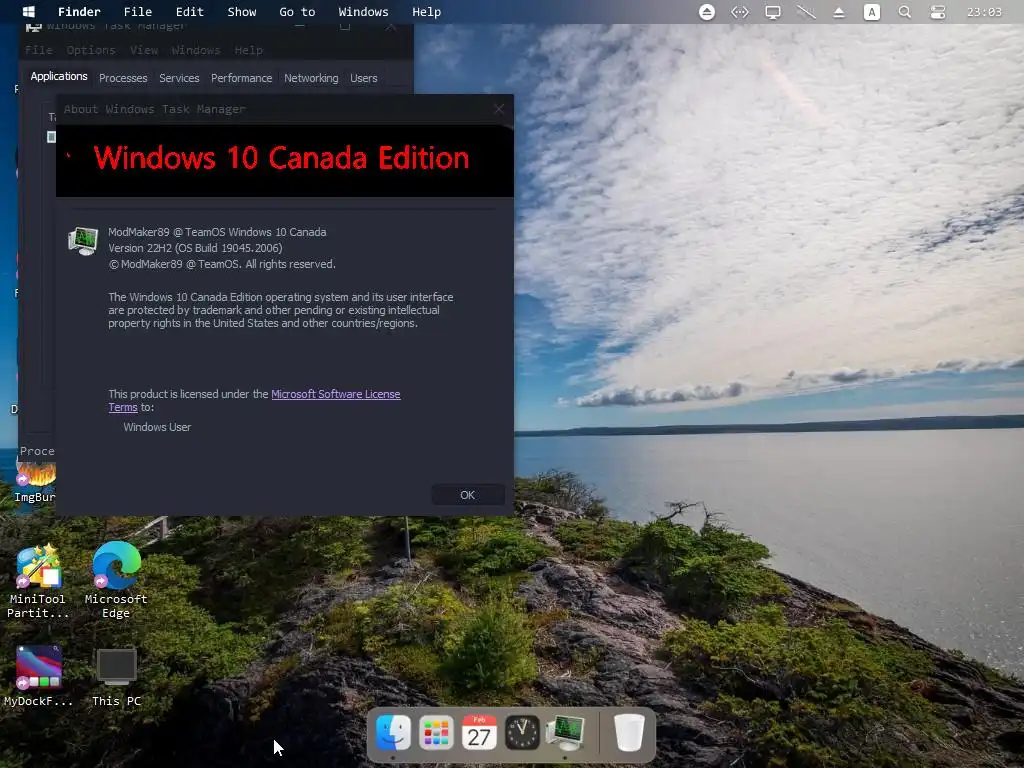Open the Edit menu in the top bar
The height and width of the screenshot is (768, 1024).
[189, 12]
